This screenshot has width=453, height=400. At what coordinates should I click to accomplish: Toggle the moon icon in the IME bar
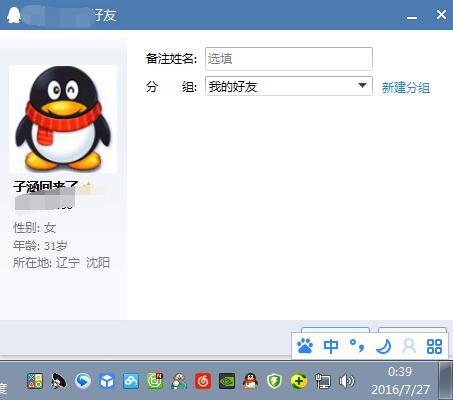tap(383, 346)
